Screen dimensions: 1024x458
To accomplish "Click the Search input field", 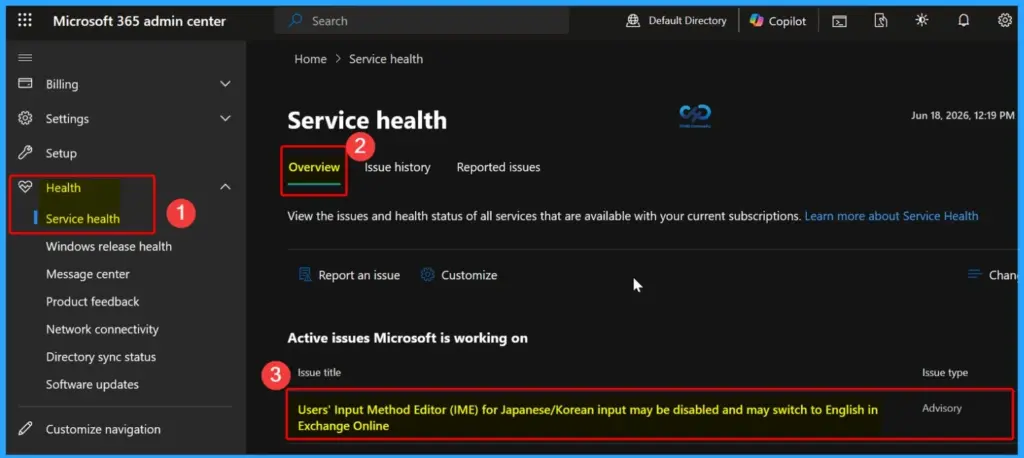I will click(x=421, y=21).
